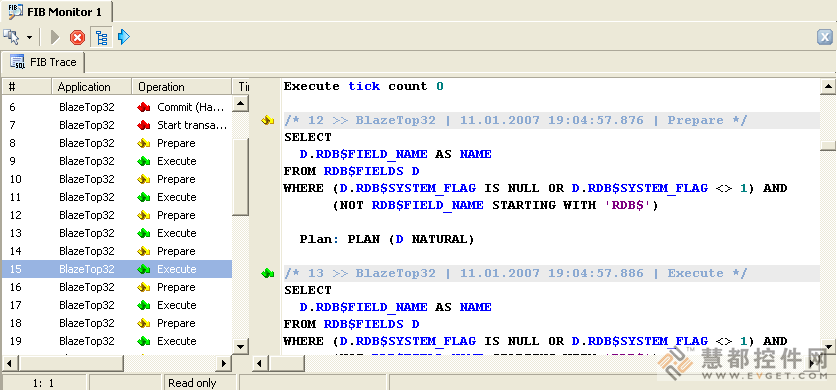
Task: Click green Execute icon in row 9
Action: (144, 161)
